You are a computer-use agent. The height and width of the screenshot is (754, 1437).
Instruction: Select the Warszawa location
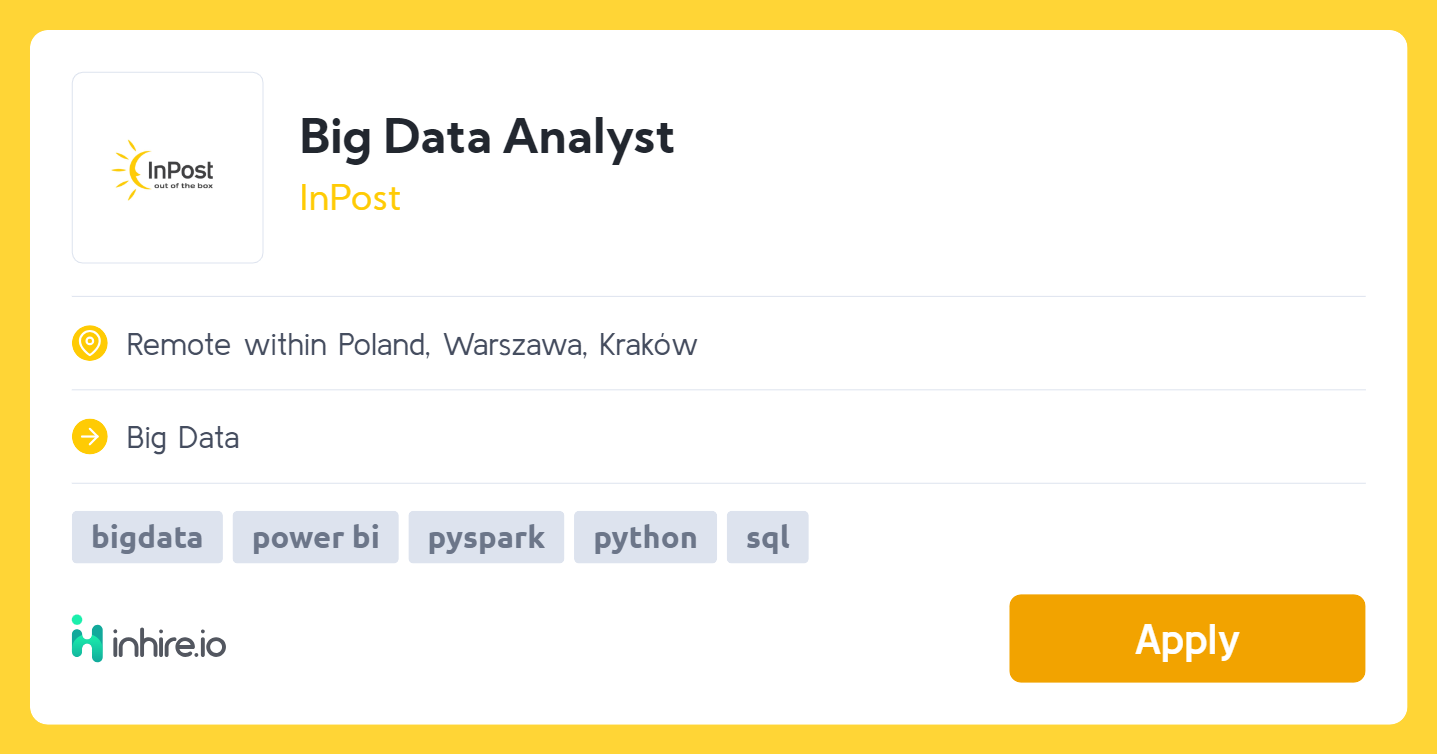[x=514, y=345]
